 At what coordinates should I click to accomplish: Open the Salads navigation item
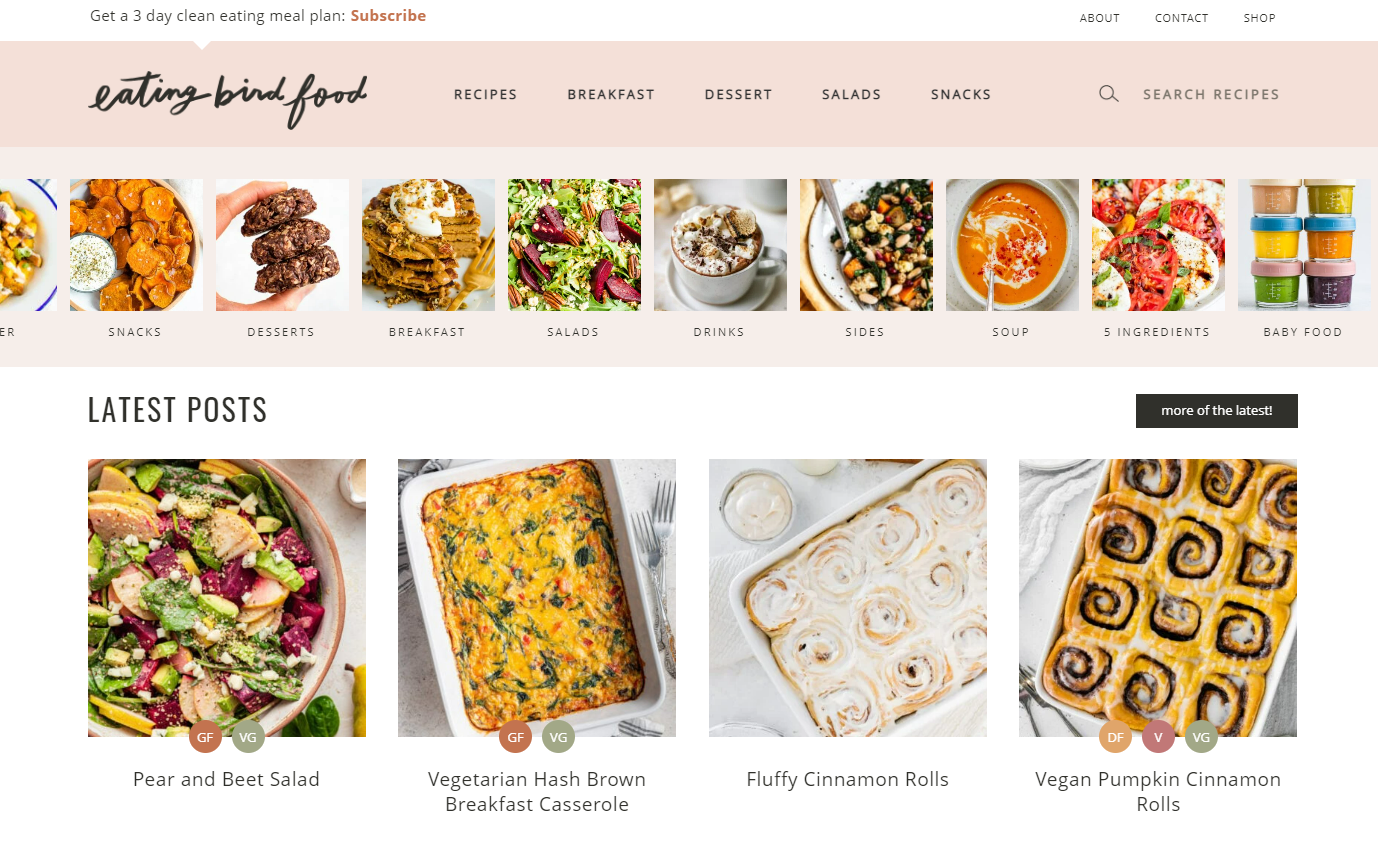[x=851, y=94]
